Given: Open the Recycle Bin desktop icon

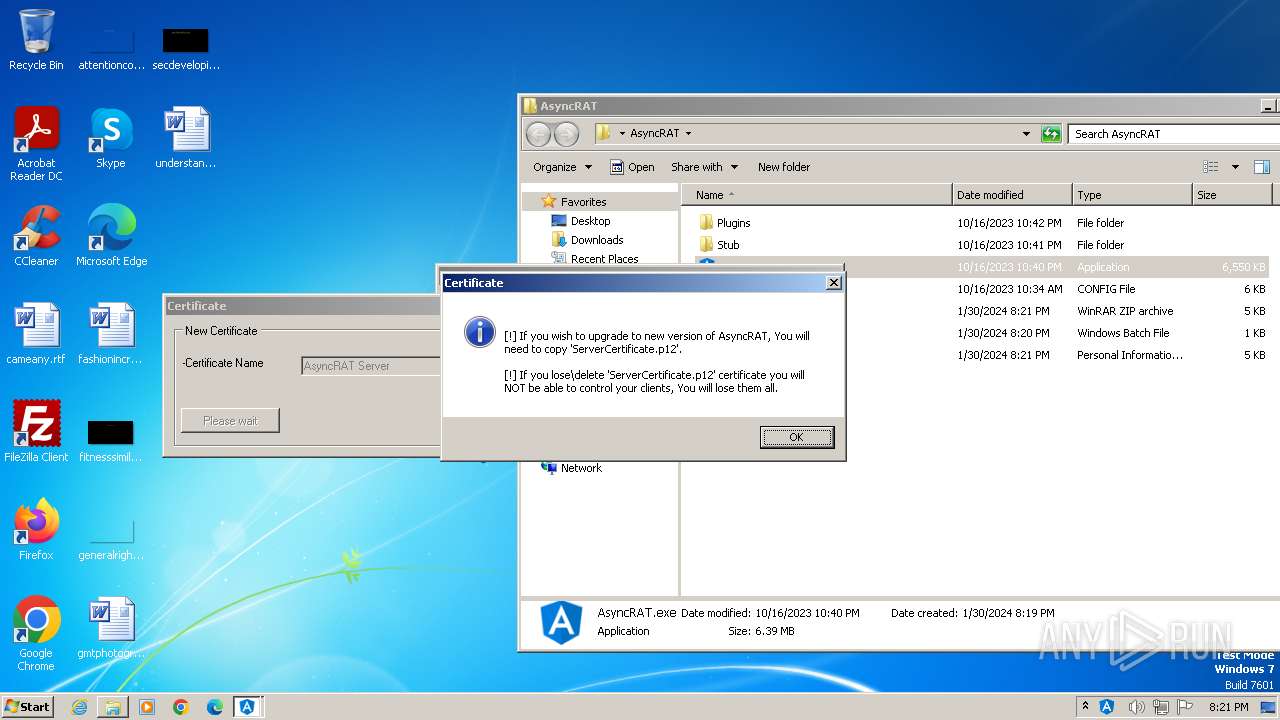Looking at the screenshot, I should pos(36,40).
